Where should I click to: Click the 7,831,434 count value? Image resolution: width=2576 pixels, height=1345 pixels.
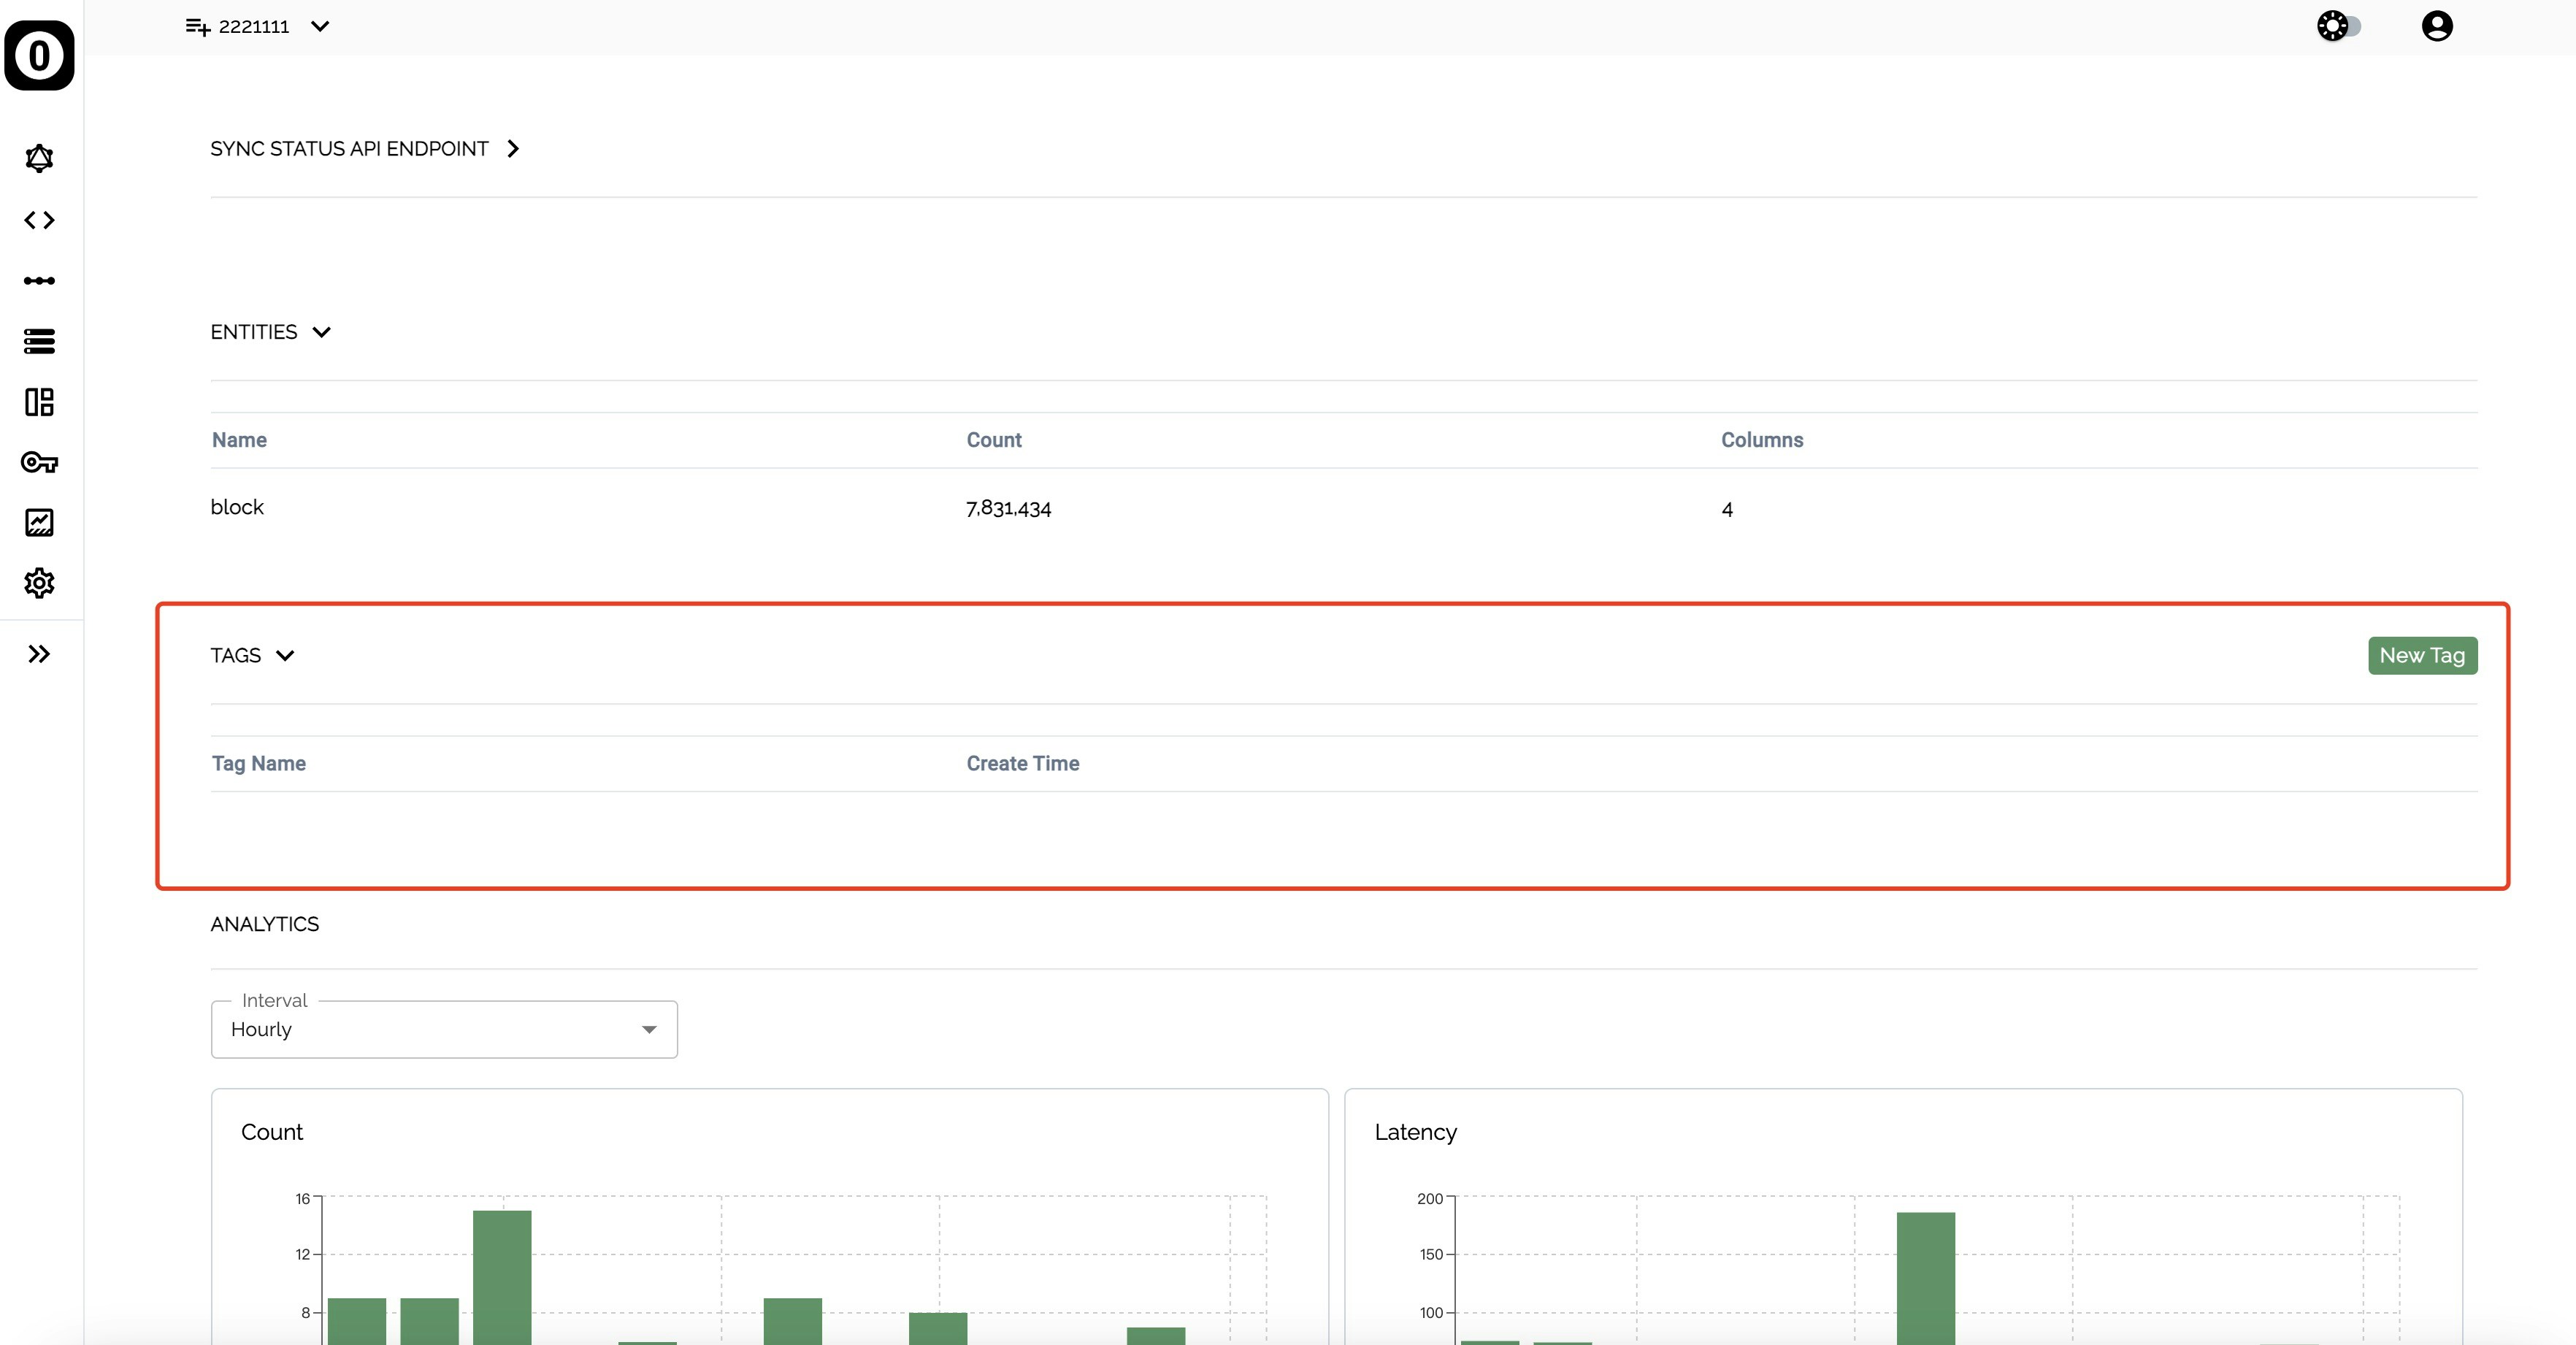(1008, 509)
